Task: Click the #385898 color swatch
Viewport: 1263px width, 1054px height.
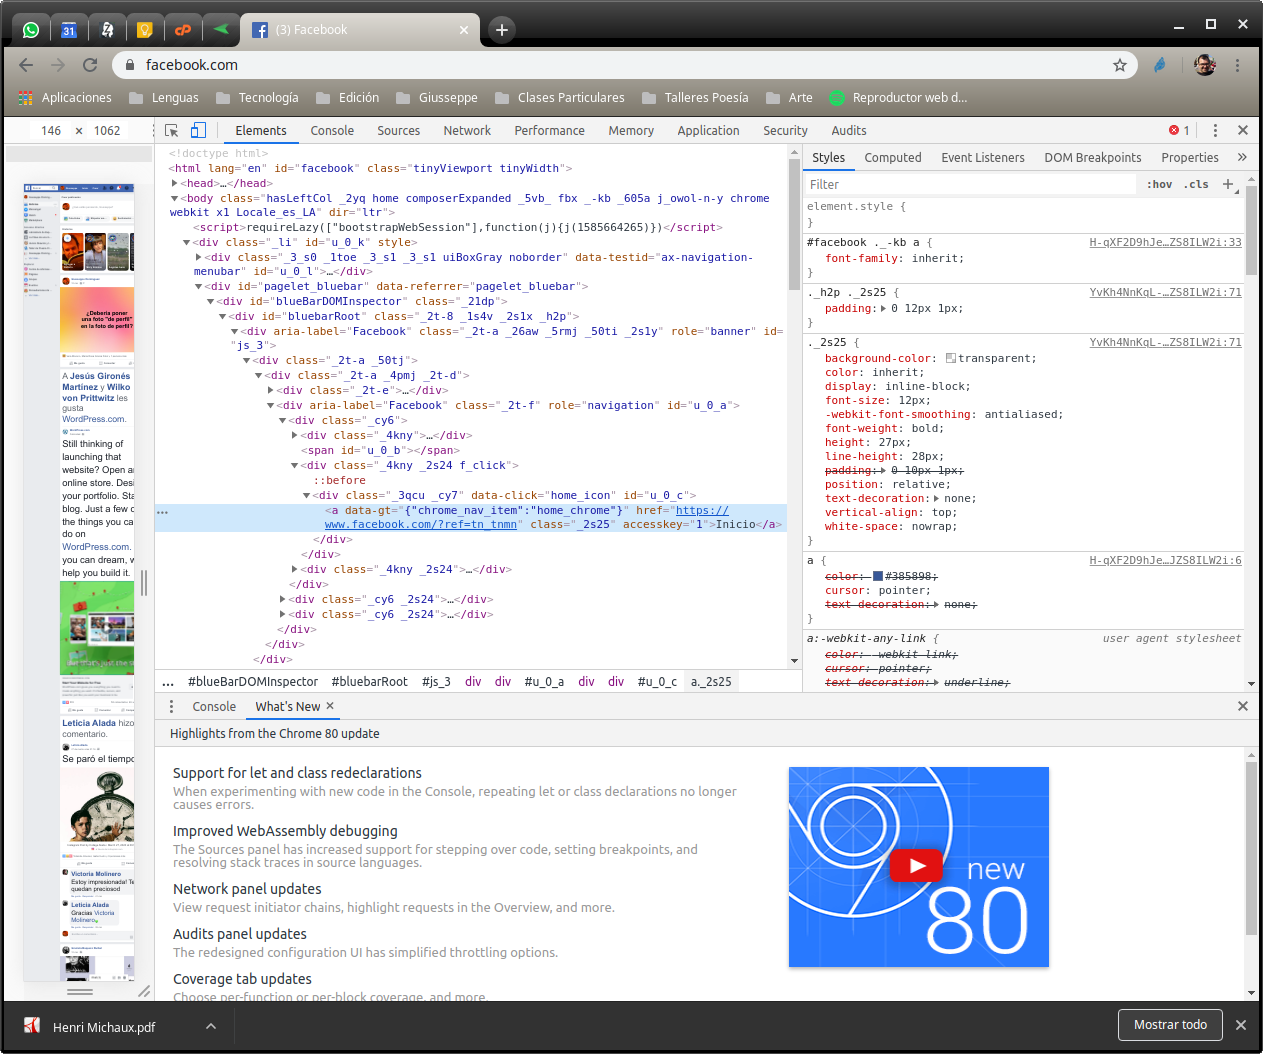Action: (x=878, y=576)
